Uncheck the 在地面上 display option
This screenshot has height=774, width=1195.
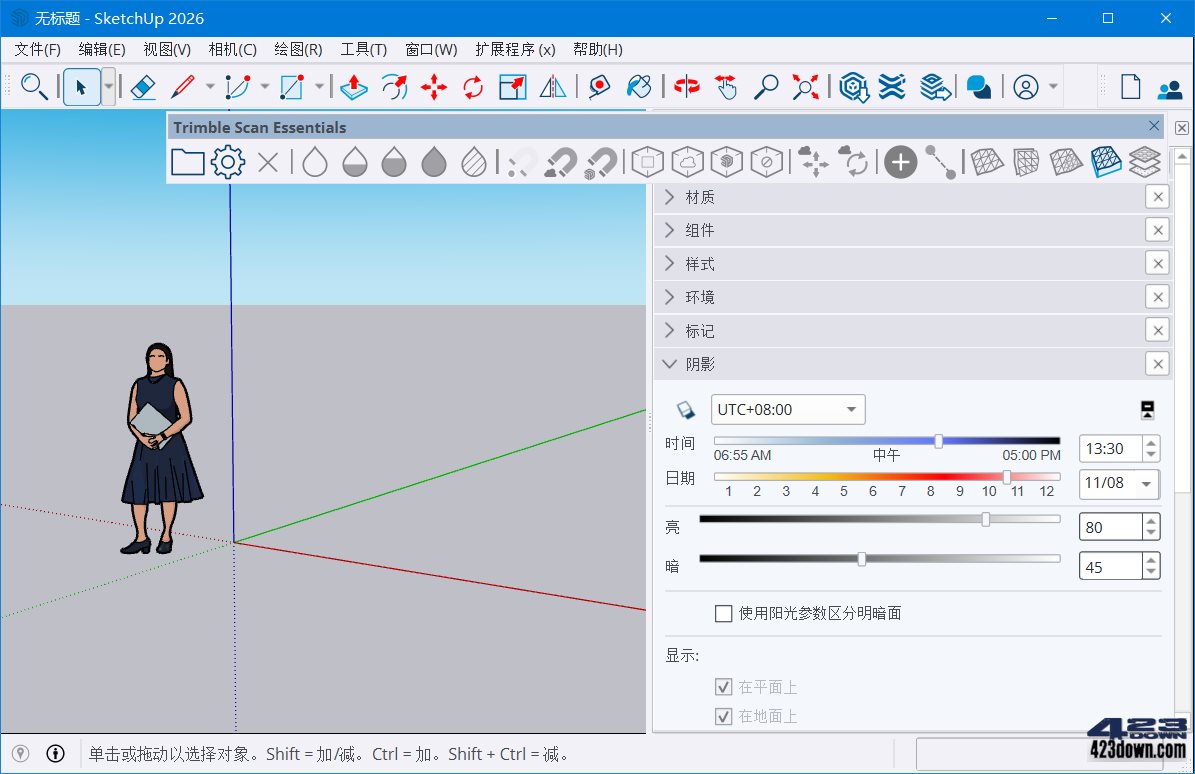(x=724, y=716)
